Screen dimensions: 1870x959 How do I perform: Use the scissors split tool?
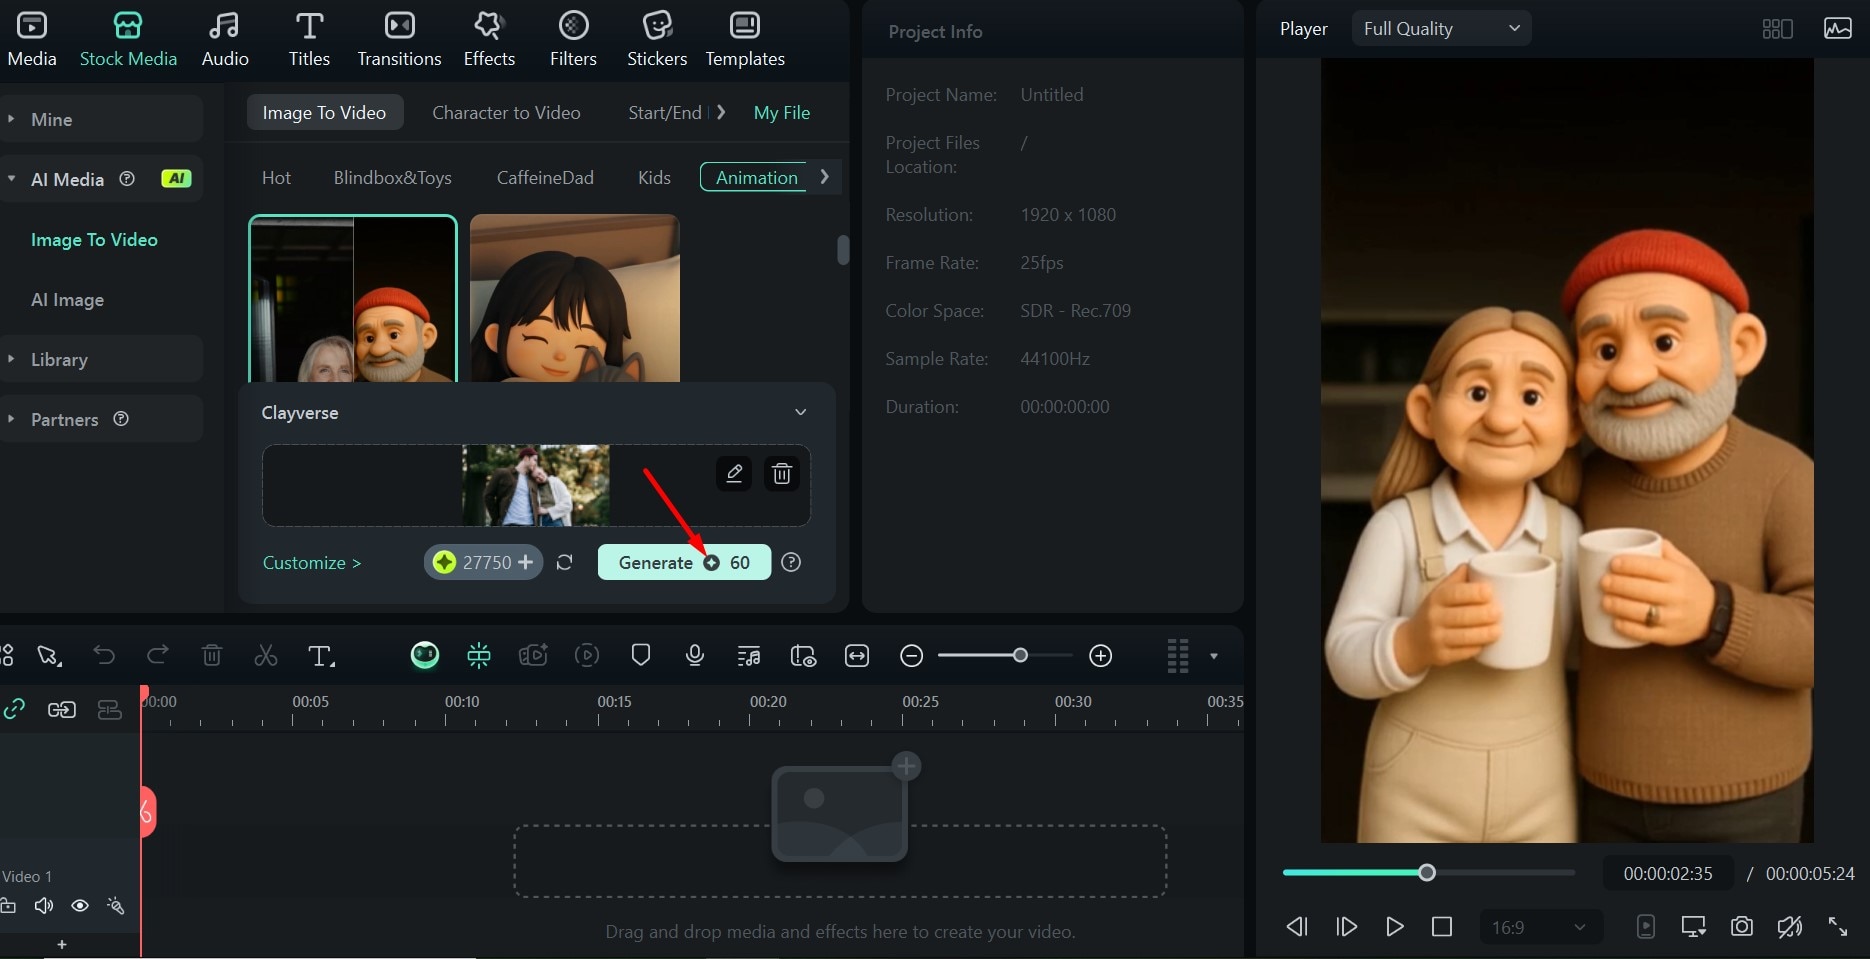point(265,655)
